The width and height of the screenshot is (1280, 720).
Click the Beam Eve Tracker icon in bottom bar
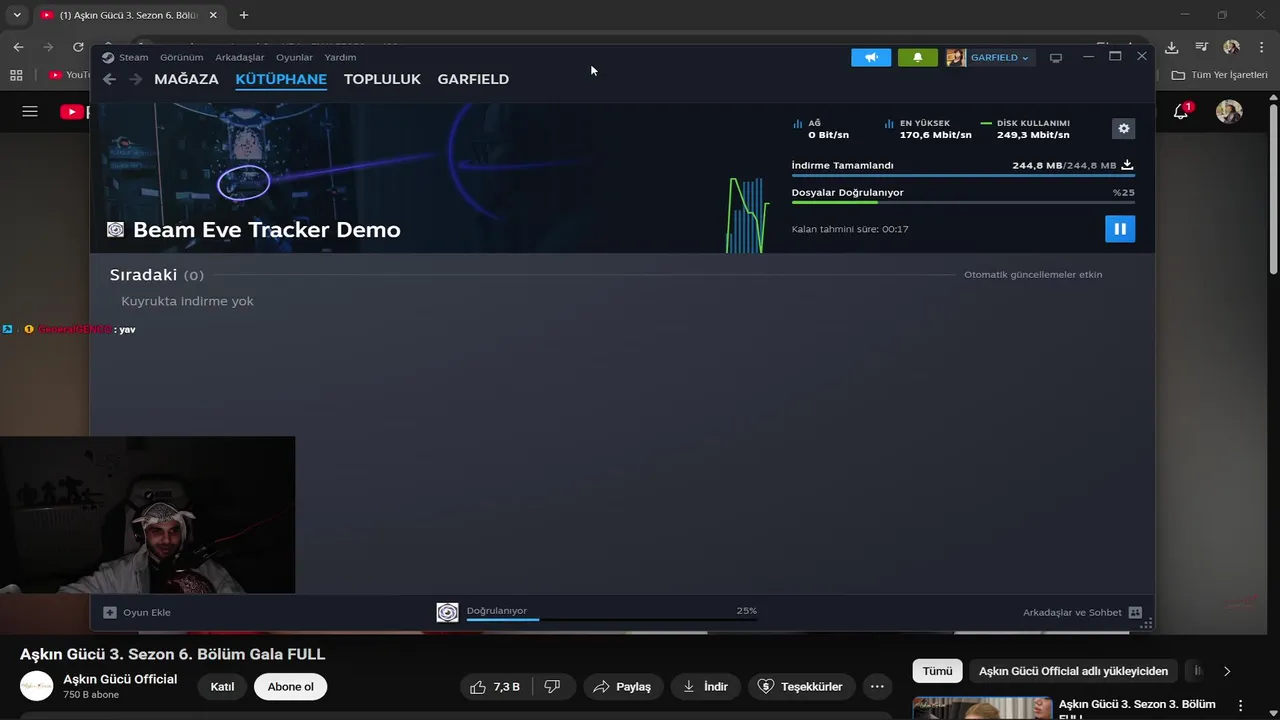pyautogui.click(x=447, y=612)
